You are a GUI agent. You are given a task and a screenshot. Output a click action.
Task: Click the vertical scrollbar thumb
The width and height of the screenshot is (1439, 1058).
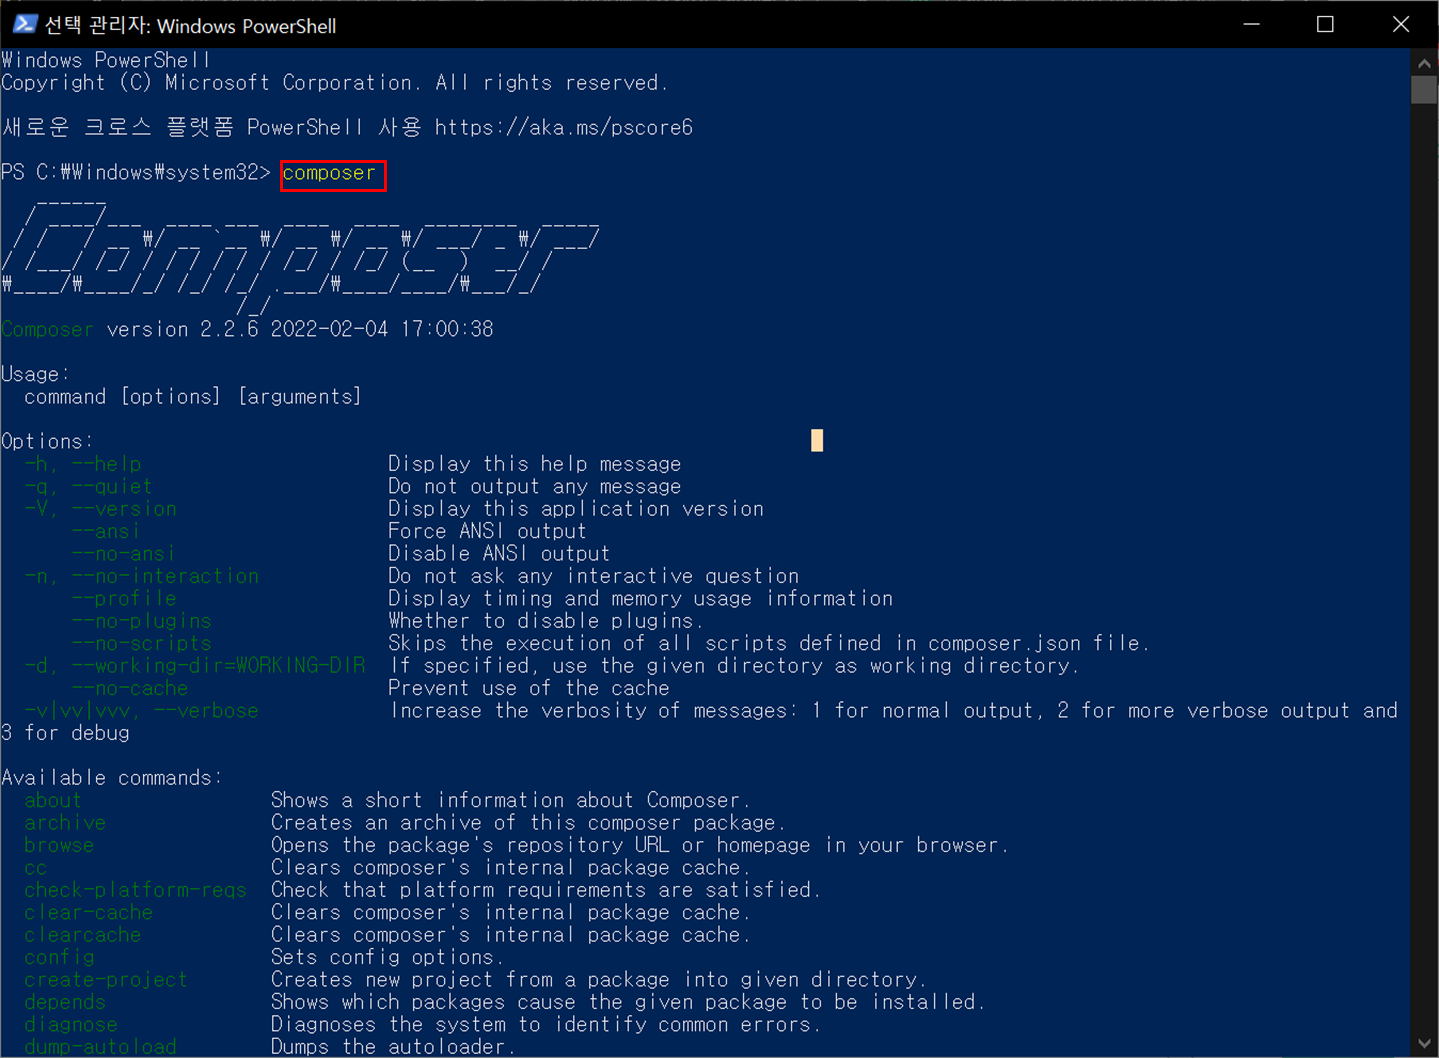click(1424, 89)
